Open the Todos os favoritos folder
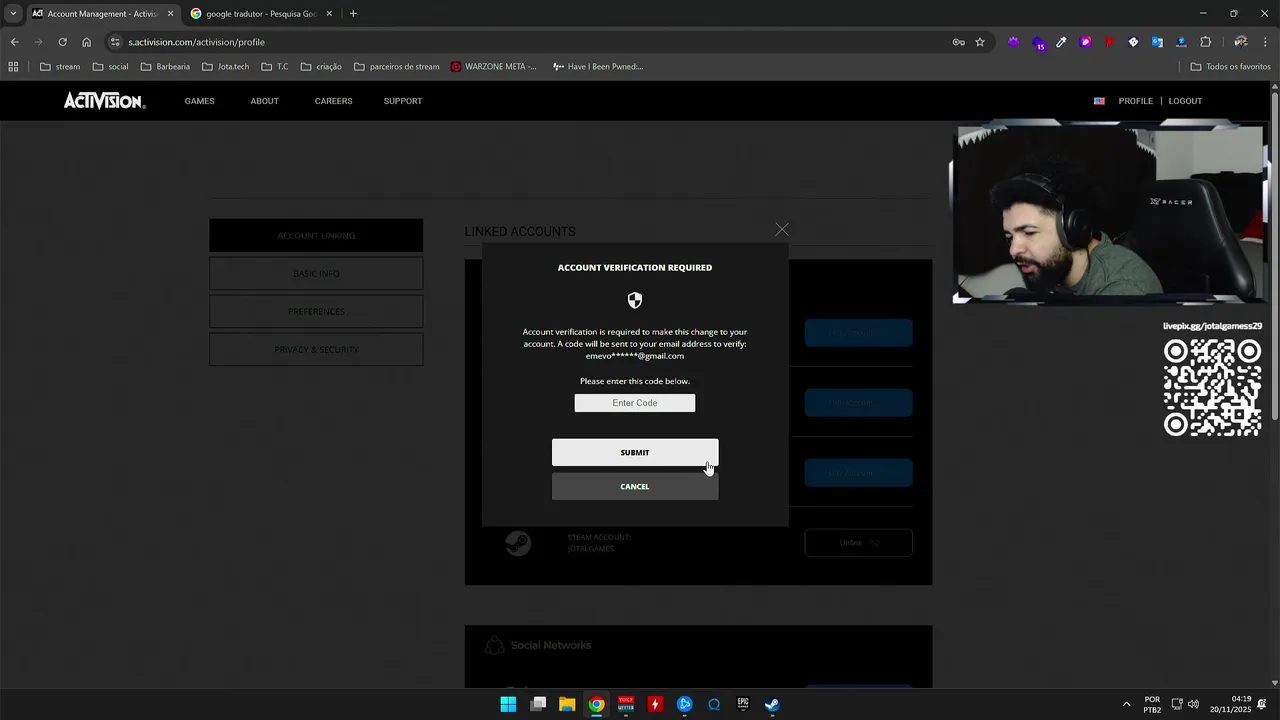Image resolution: width=1280 pixels, height=720 pixels. tap(1231, 67)
